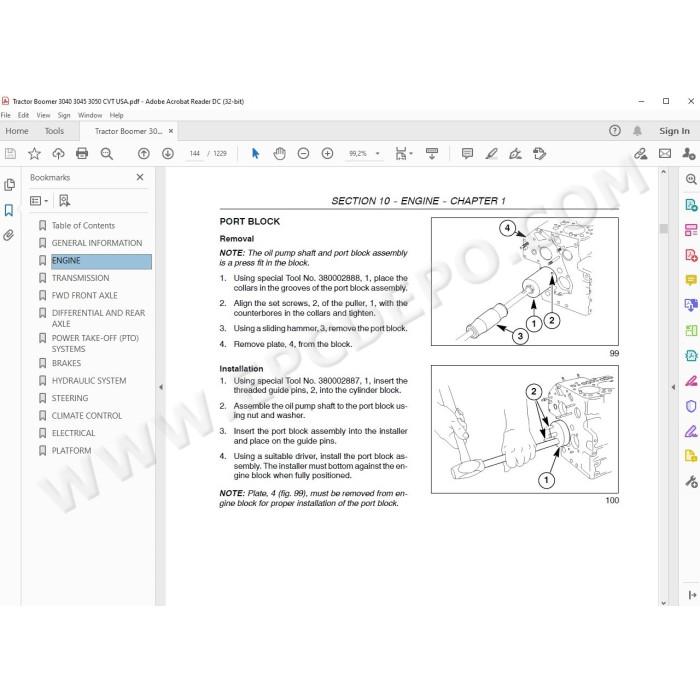Add the file to starred favorites

pos(34,154)
